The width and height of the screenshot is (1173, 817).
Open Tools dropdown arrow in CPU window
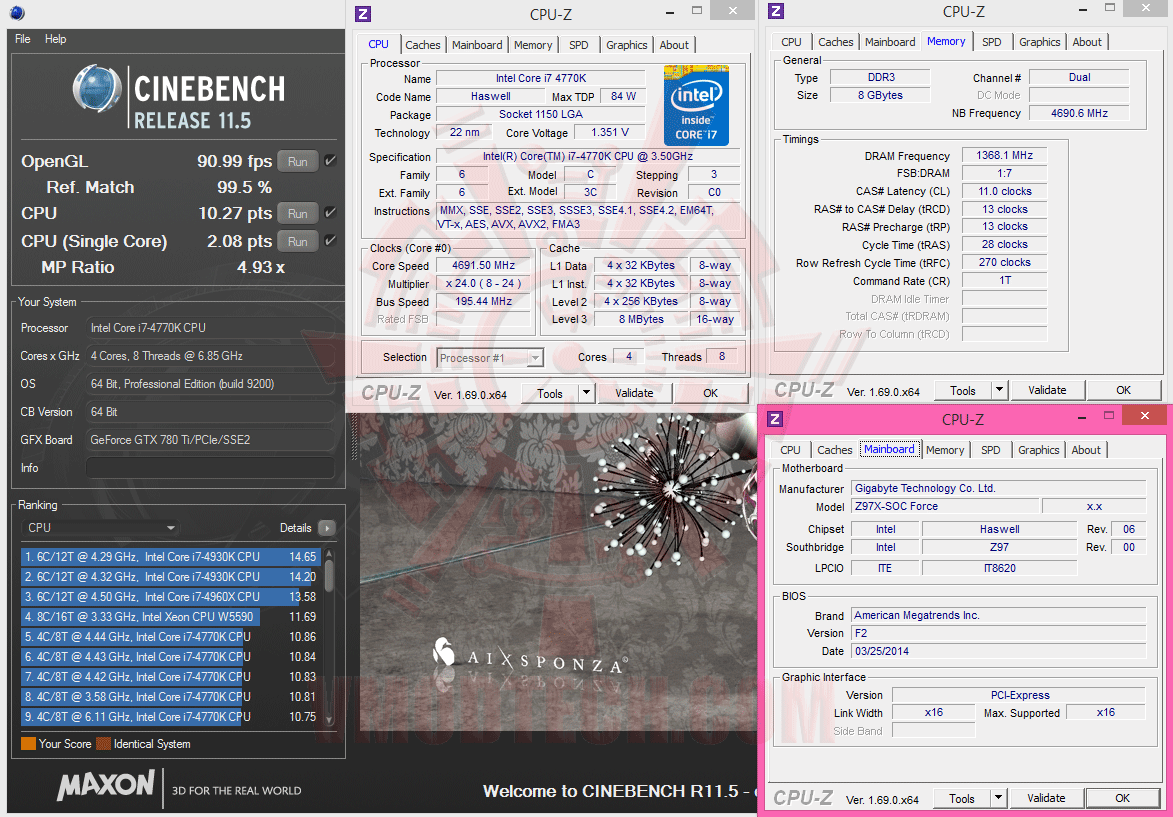pos(587,394)
